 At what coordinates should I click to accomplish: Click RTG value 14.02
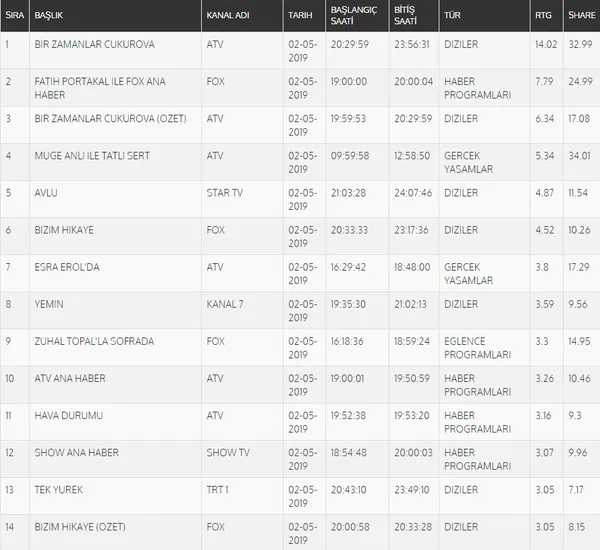tap(546, 44)
